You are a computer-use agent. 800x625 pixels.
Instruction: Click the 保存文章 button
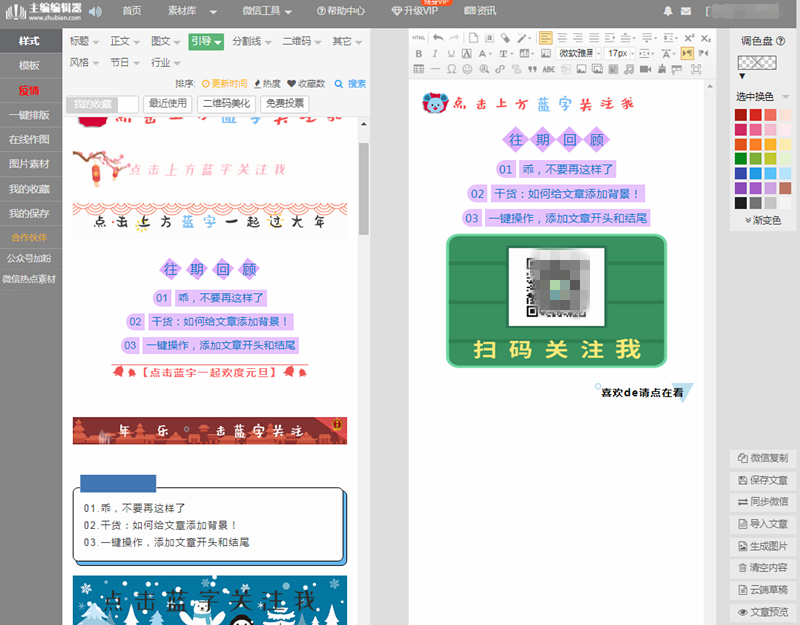[x=763, y=480]
